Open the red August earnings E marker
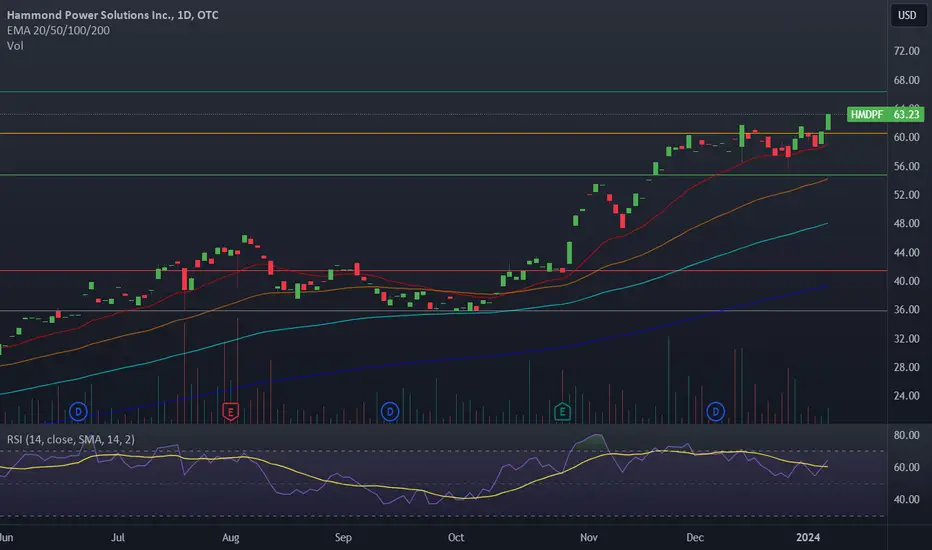The image size is (932, 550). [x=231, y=411]
